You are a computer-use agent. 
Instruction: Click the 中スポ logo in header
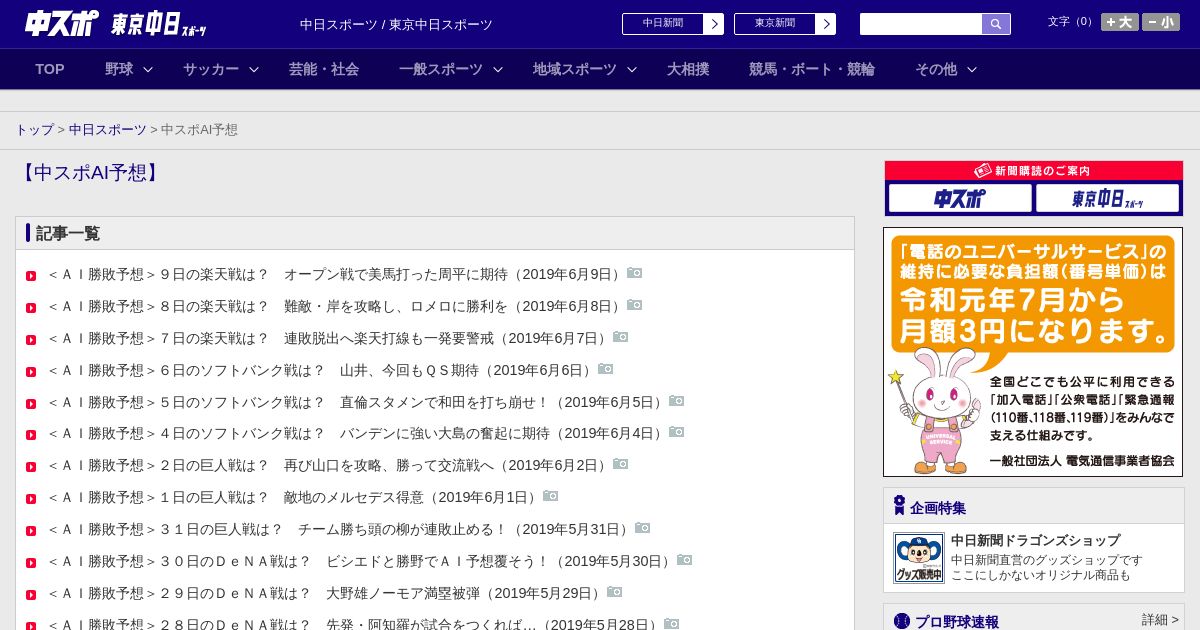click(x=62, y=23)
